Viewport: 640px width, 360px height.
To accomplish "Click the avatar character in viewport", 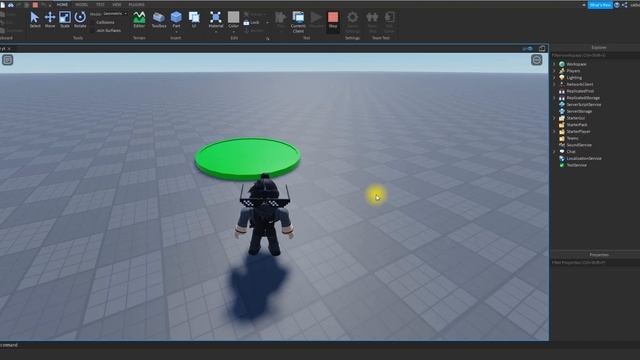I will pyautogui.click(x=264, y=216).
